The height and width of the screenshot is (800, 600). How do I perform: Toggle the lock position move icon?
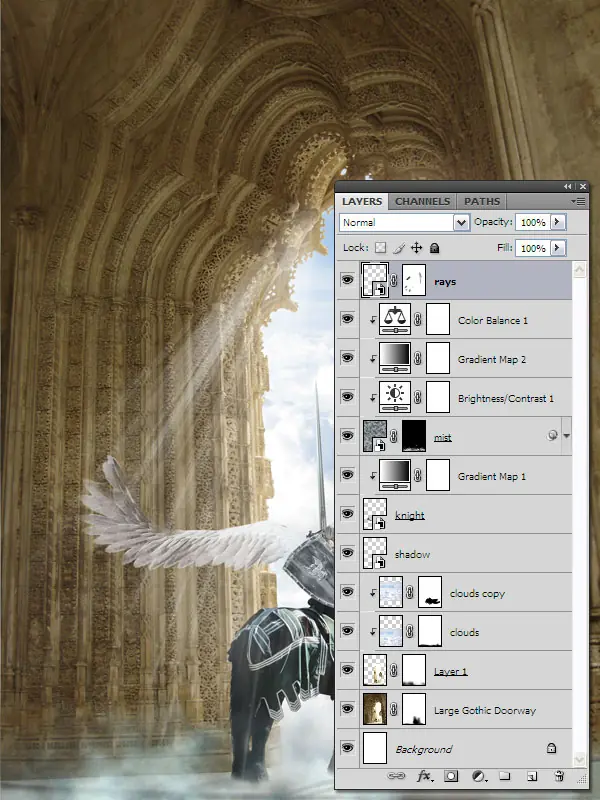pyautogui.click(x=416, y=248)
